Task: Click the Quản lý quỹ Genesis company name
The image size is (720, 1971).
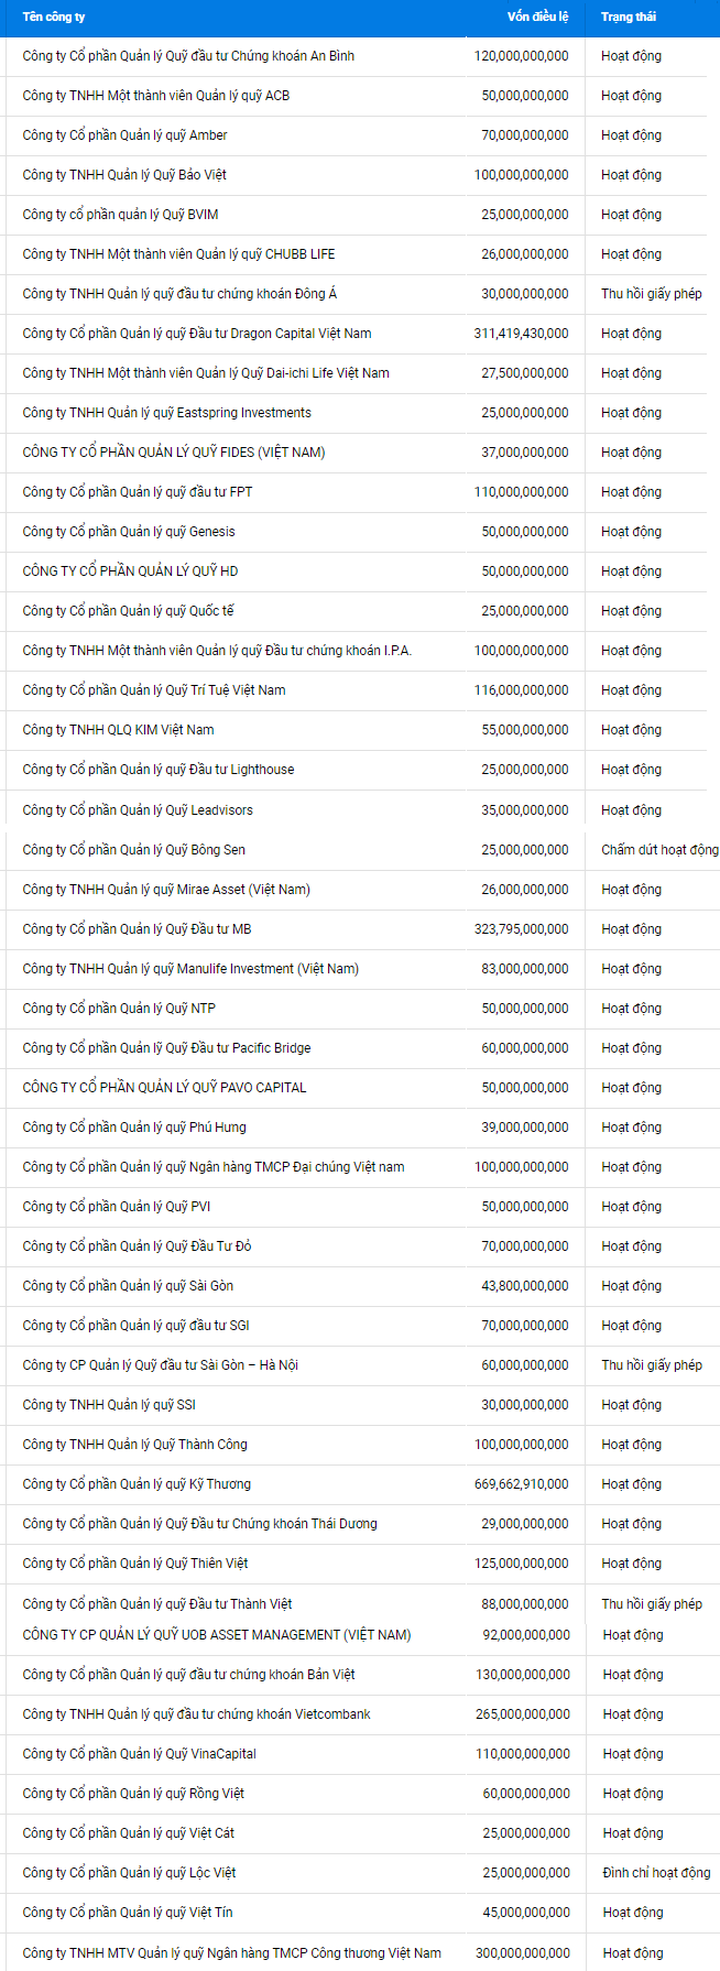Action: point(129,532)
